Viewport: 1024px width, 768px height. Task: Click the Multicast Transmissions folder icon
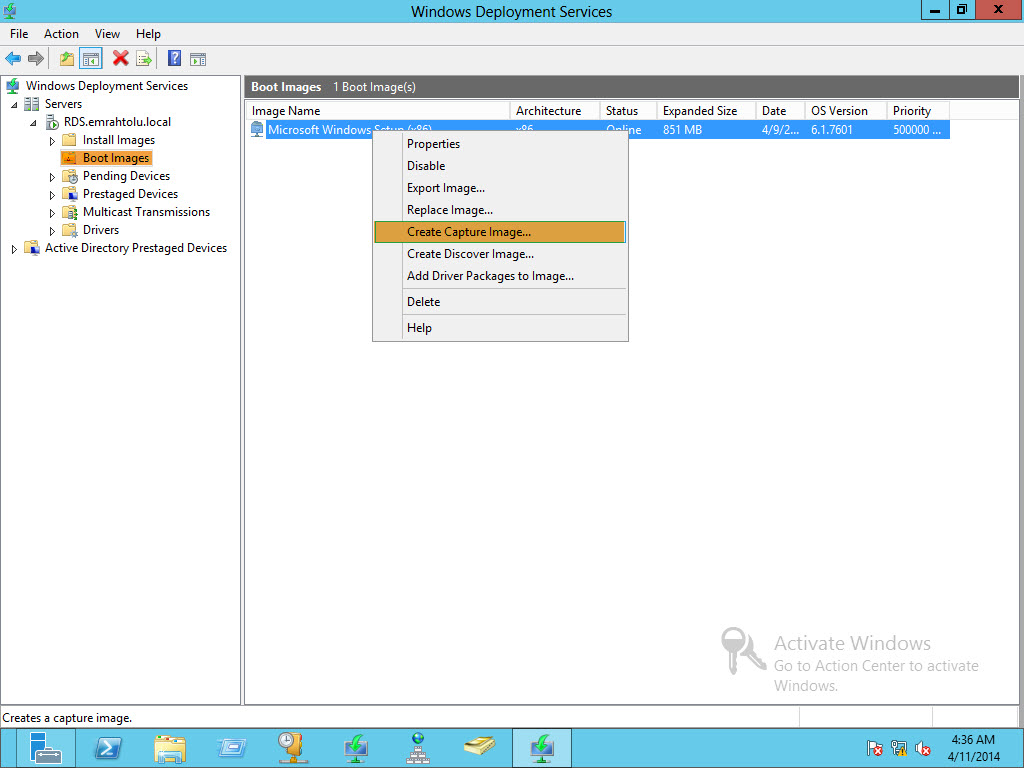coord(70,212)
